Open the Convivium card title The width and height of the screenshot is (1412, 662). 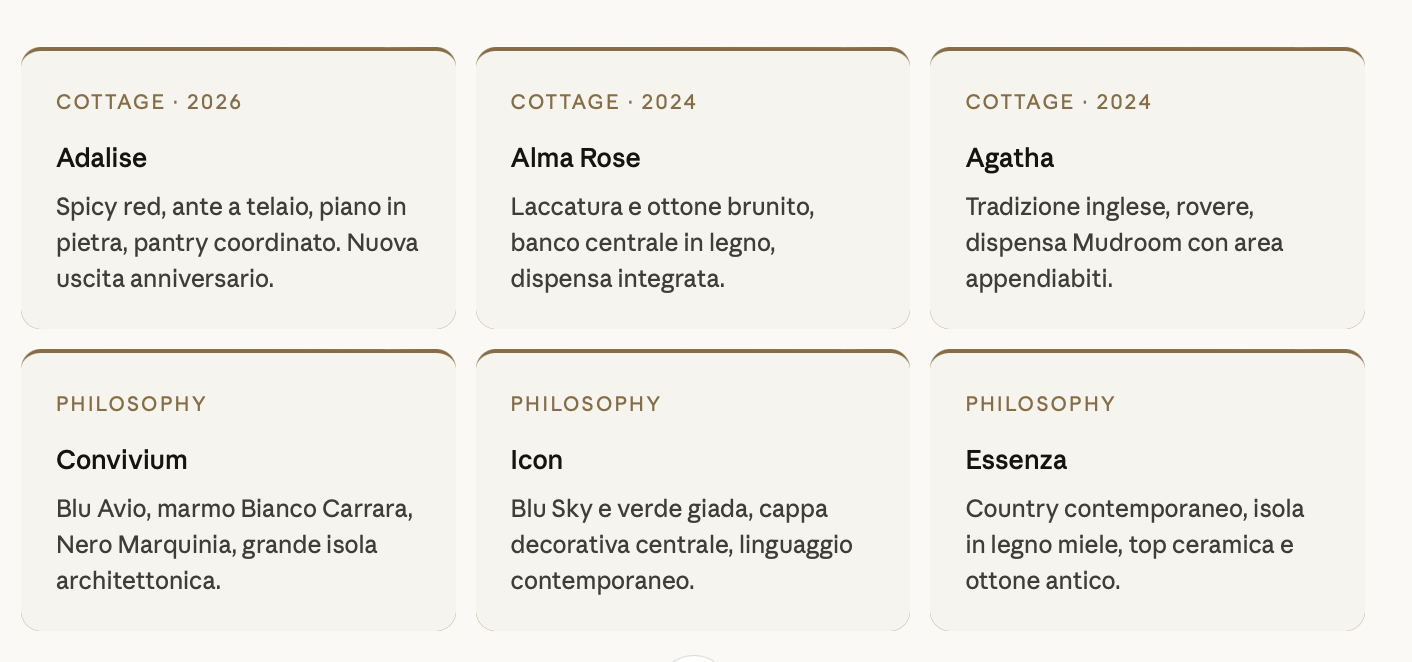point(122,460)
